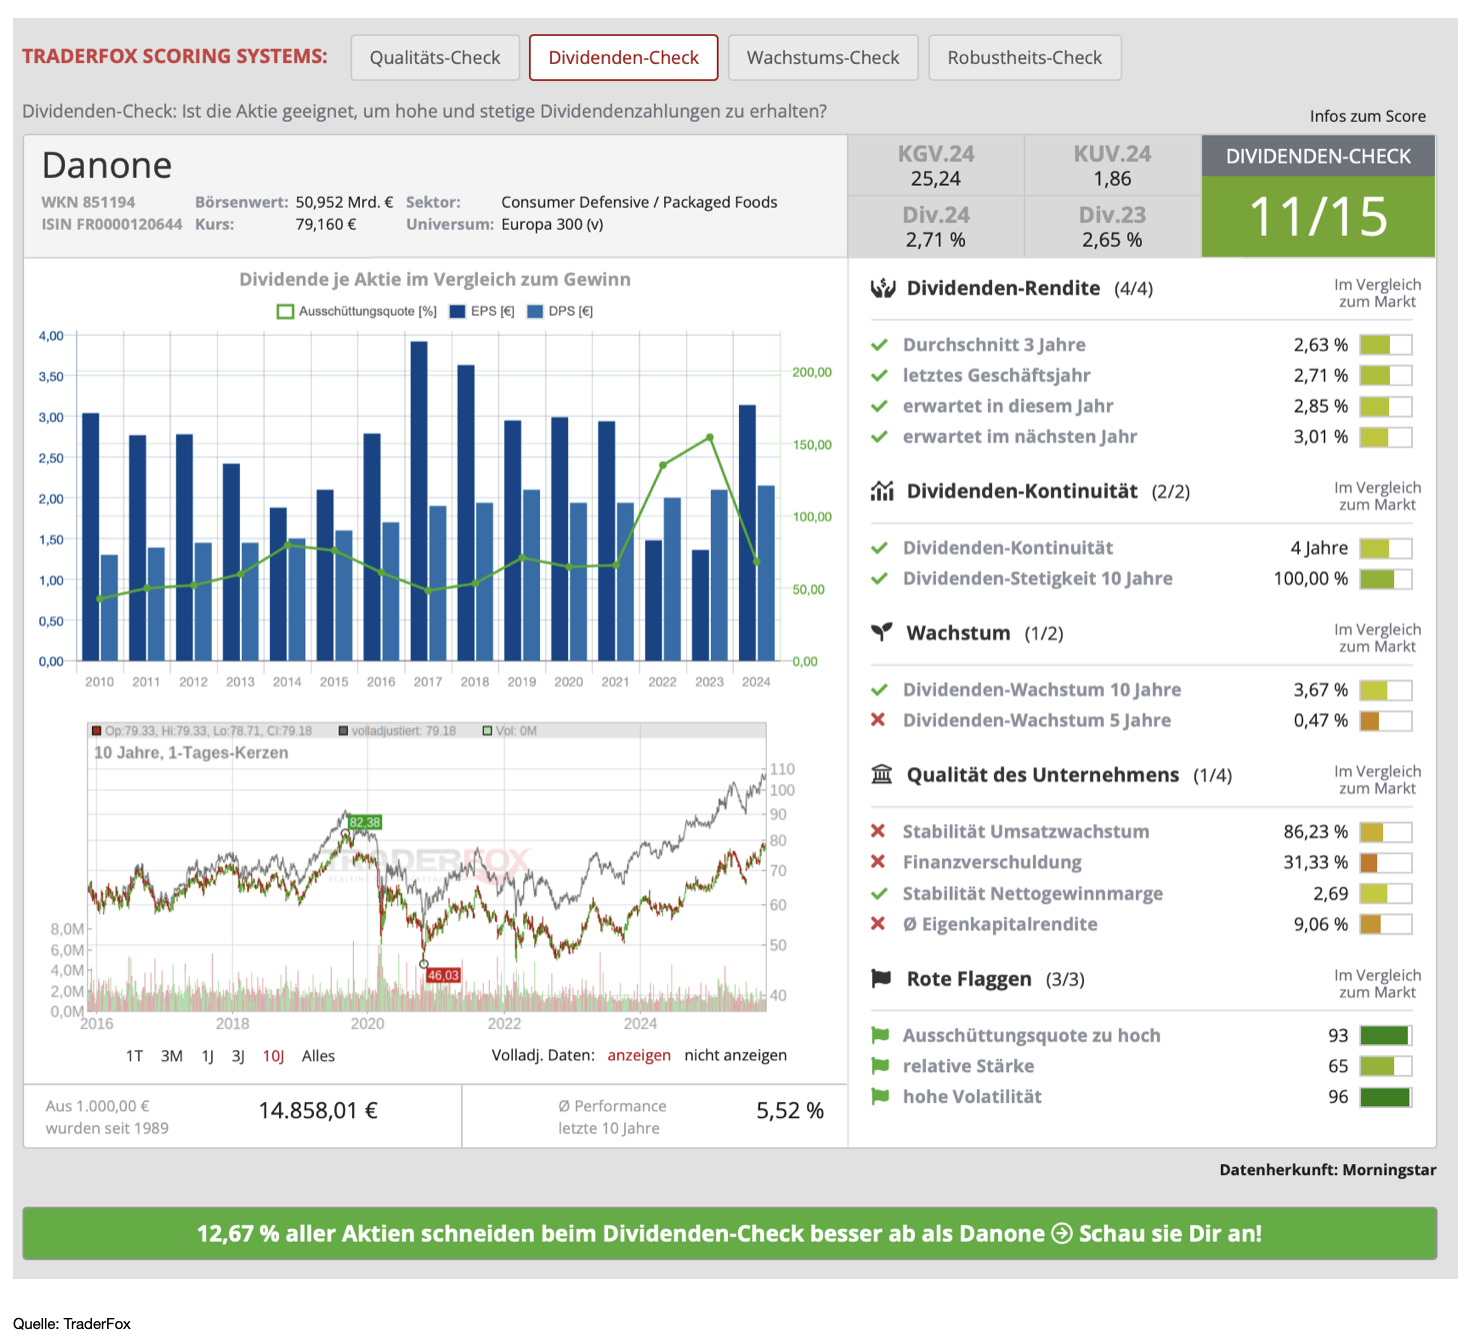Screen dimensions: 1468x1340
Task: Click the green flag beside relative Stärke
Action: 880,1066
